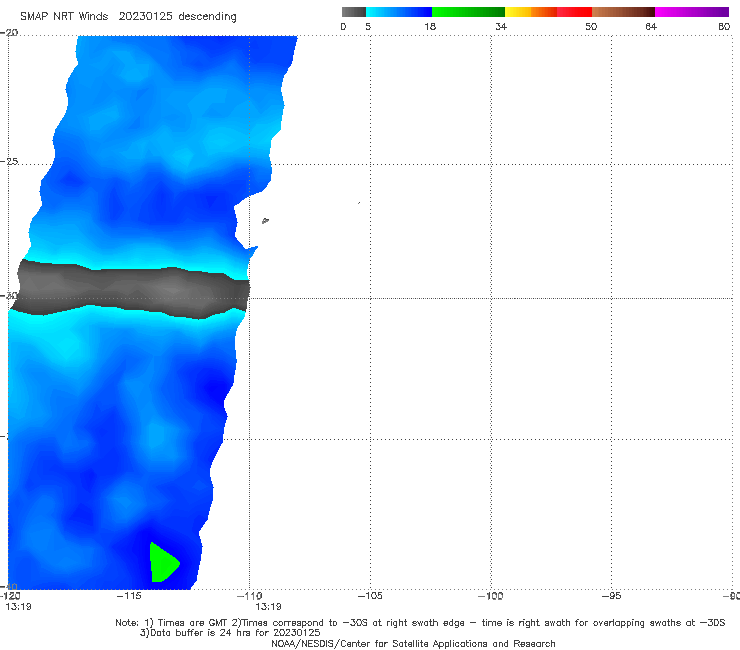Viewport: 740px width, 650px height.
Task: Click the green high-wind patch on the map
Action: 163,563
